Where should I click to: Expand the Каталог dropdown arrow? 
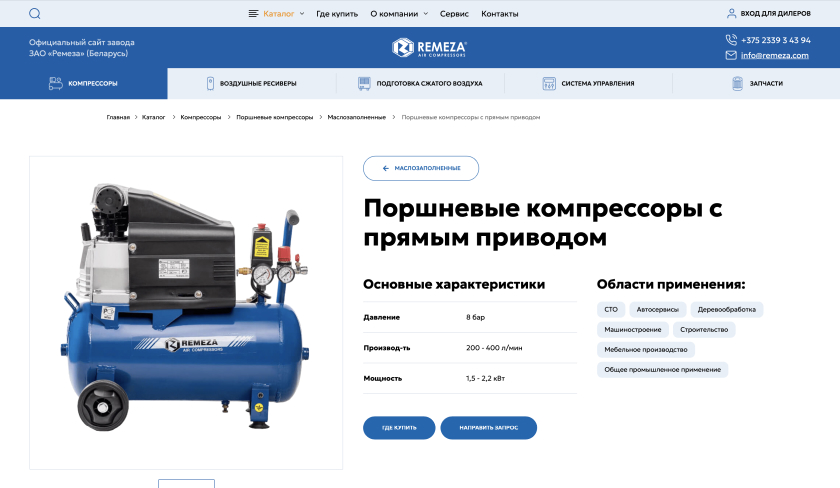pyautogui.click(x=302, y=14)
